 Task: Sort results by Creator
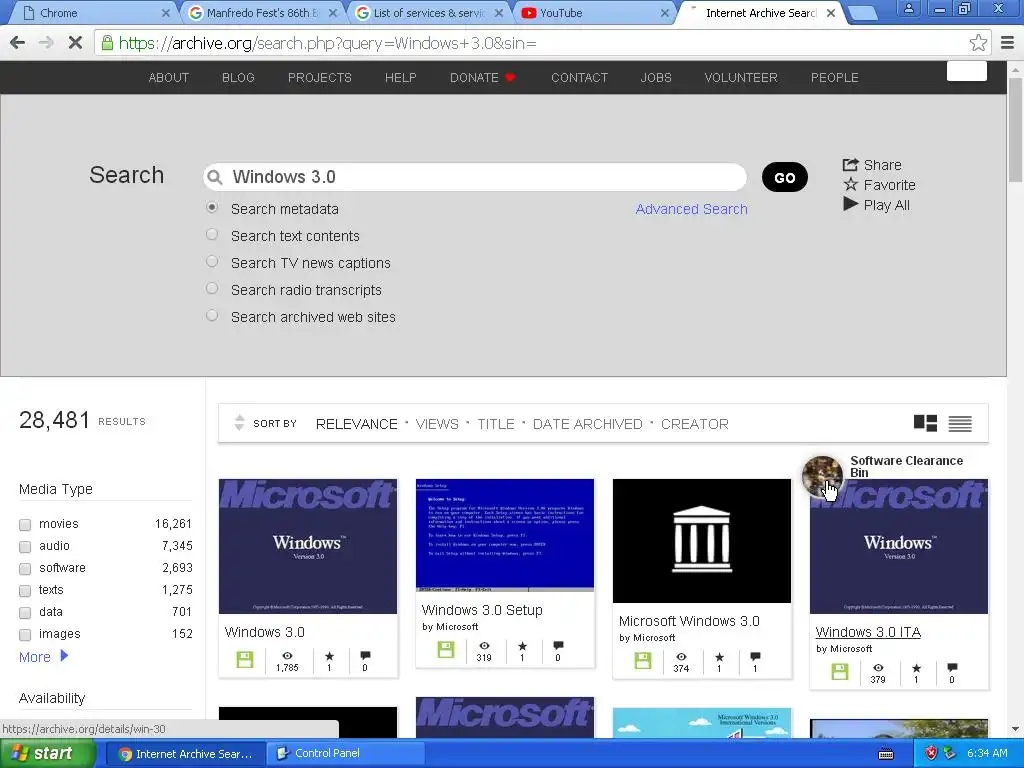(x=694, y=424)
